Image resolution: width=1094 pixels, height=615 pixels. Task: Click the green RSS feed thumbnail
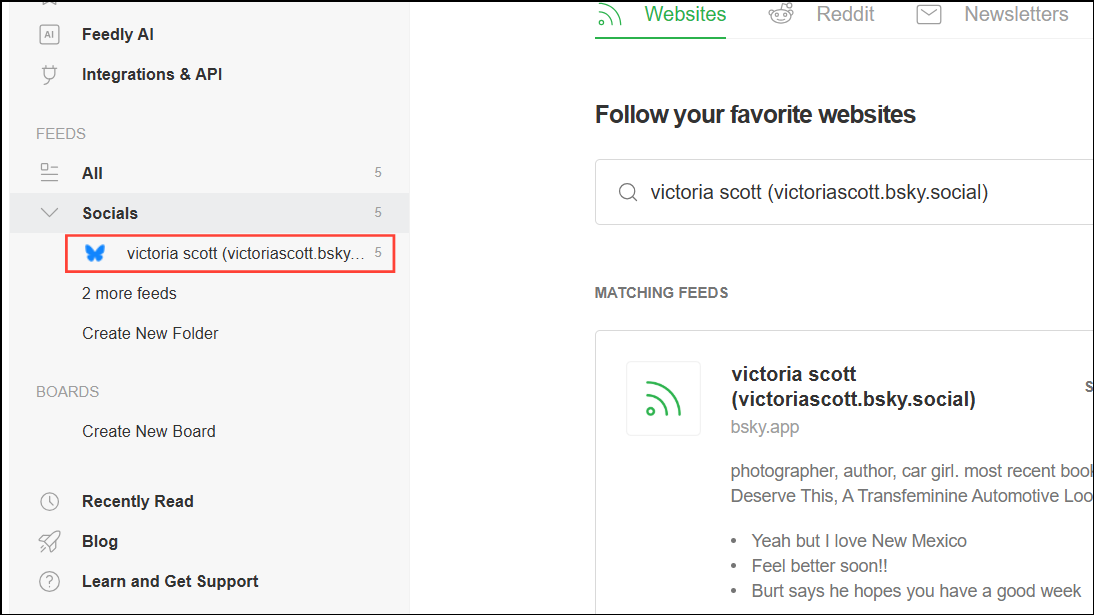(663, 399)
